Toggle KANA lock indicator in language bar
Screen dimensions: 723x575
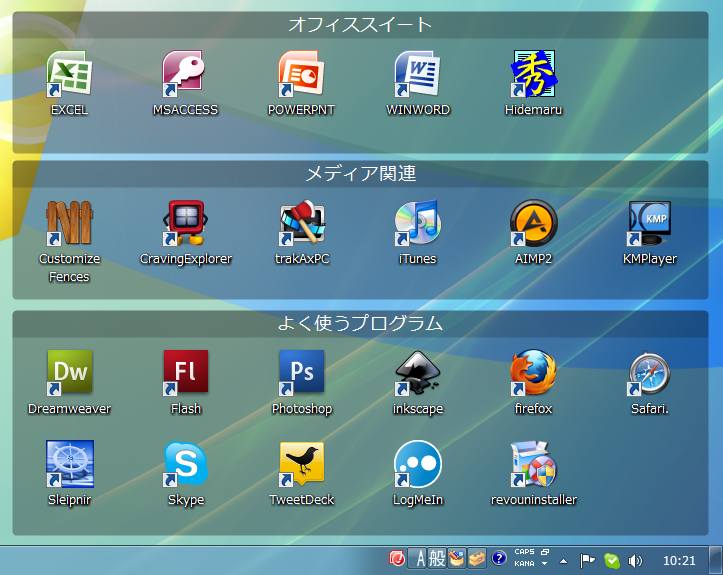524,563
